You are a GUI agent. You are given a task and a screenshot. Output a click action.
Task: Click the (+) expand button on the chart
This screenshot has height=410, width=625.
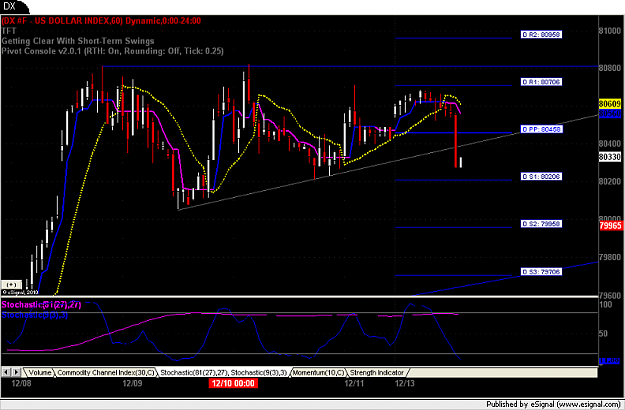(12, 284)
